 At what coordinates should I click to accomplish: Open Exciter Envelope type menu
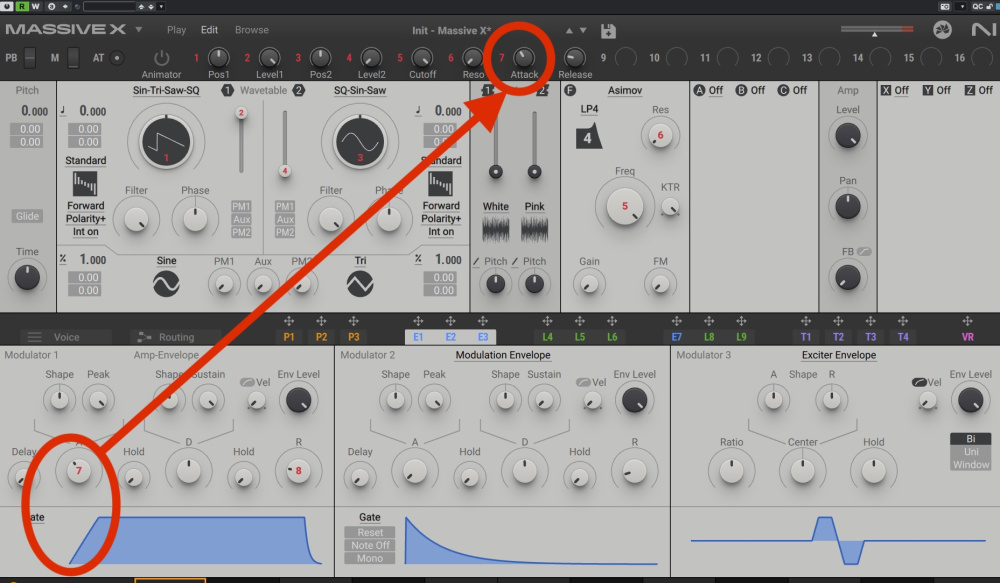[x=839, y=355]
